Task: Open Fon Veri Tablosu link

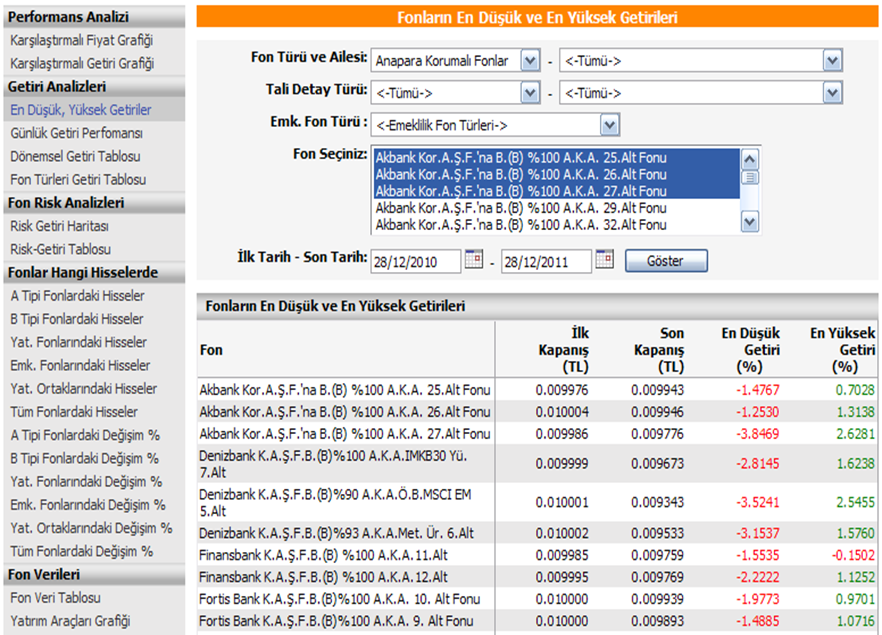Action: click(x=56, y=598)
